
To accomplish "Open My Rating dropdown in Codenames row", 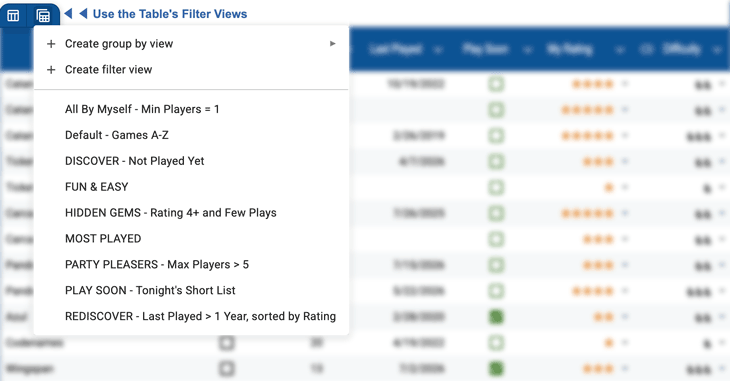I will (625, 343).
